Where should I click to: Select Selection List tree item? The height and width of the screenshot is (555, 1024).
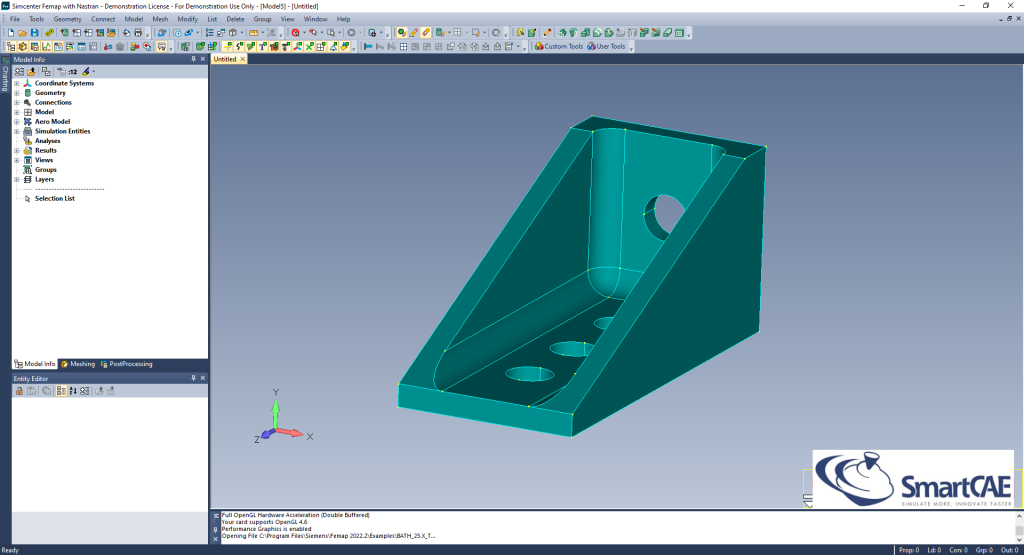[x=54, y=198]
